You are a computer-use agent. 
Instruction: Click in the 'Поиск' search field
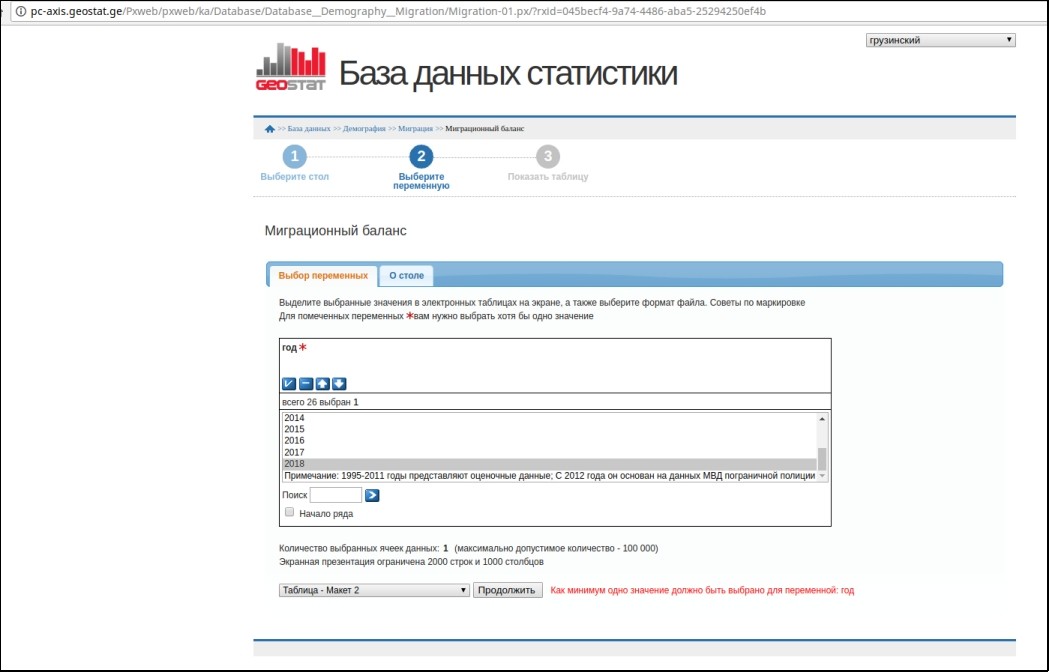coord(336,495)
